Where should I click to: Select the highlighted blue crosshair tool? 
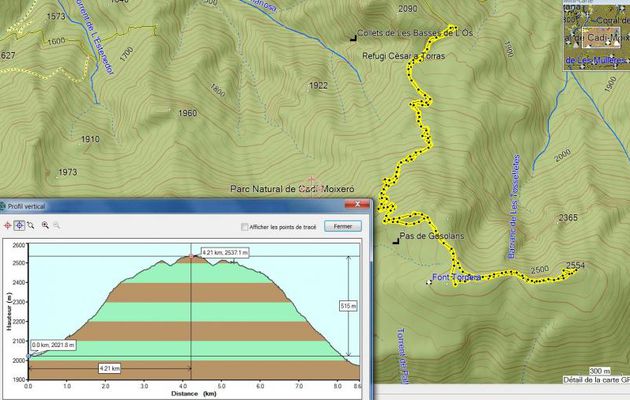19,225
